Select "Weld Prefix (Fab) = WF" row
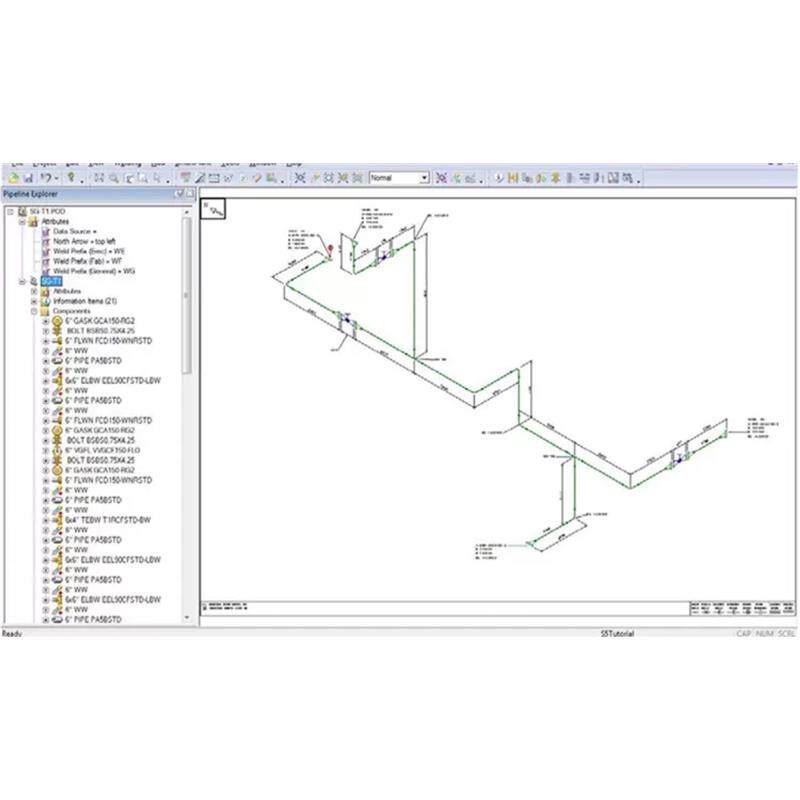 (87, 261)
